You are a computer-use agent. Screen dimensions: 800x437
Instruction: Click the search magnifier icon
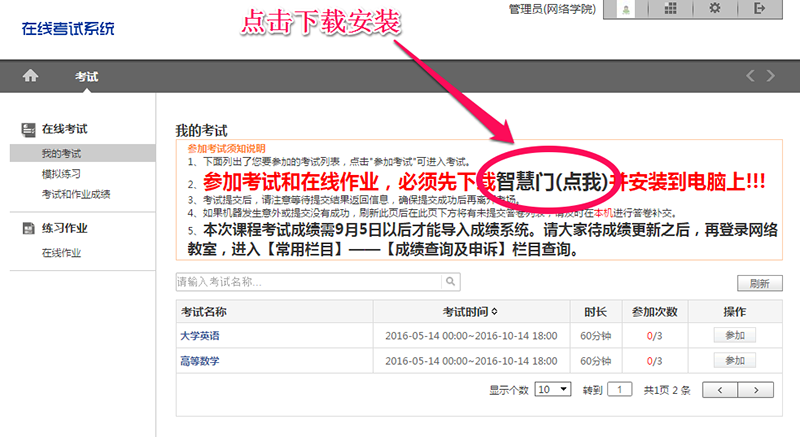[x=451, y=282]
